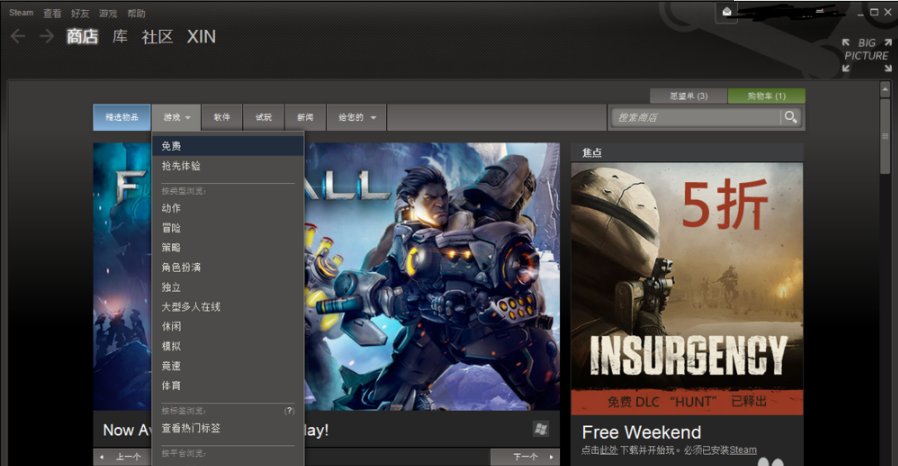Click the forward navigation arrow

[x=46, y=37]
